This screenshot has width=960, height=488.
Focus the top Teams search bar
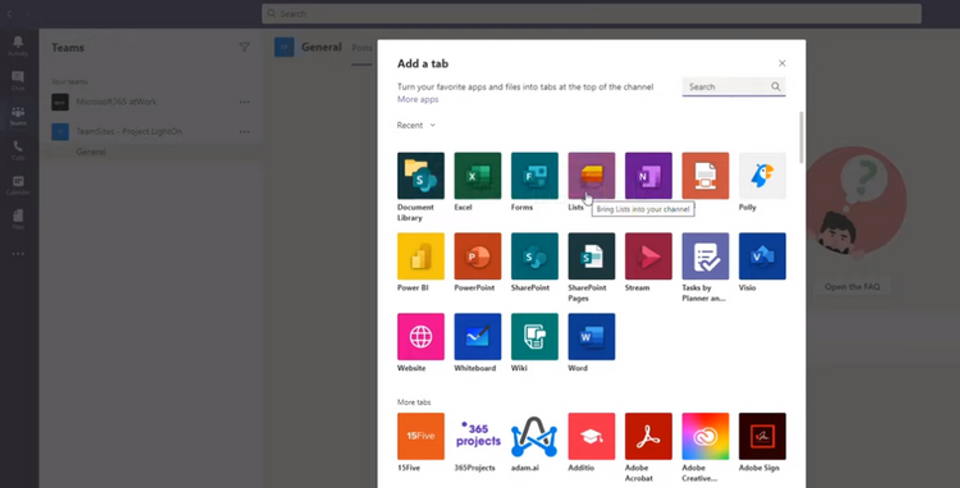[591, 13]
